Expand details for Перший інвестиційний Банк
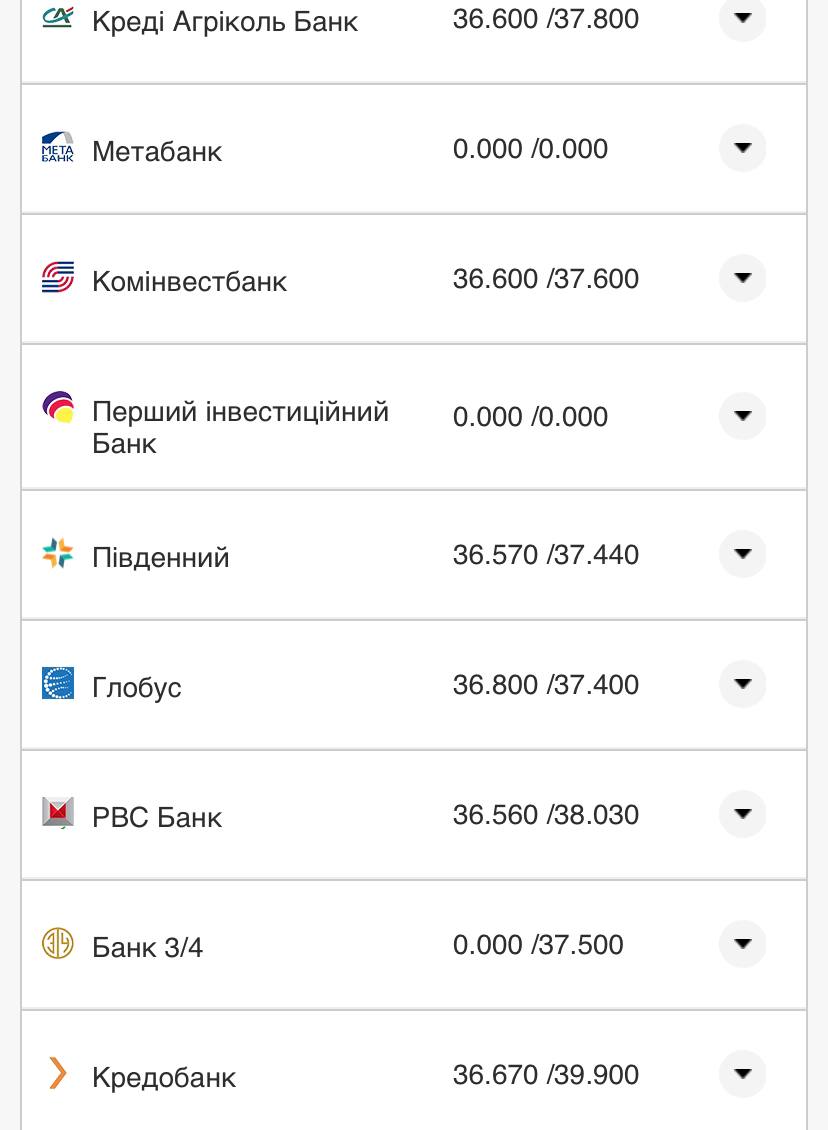The image size is (828, 1130). point(742,416)
